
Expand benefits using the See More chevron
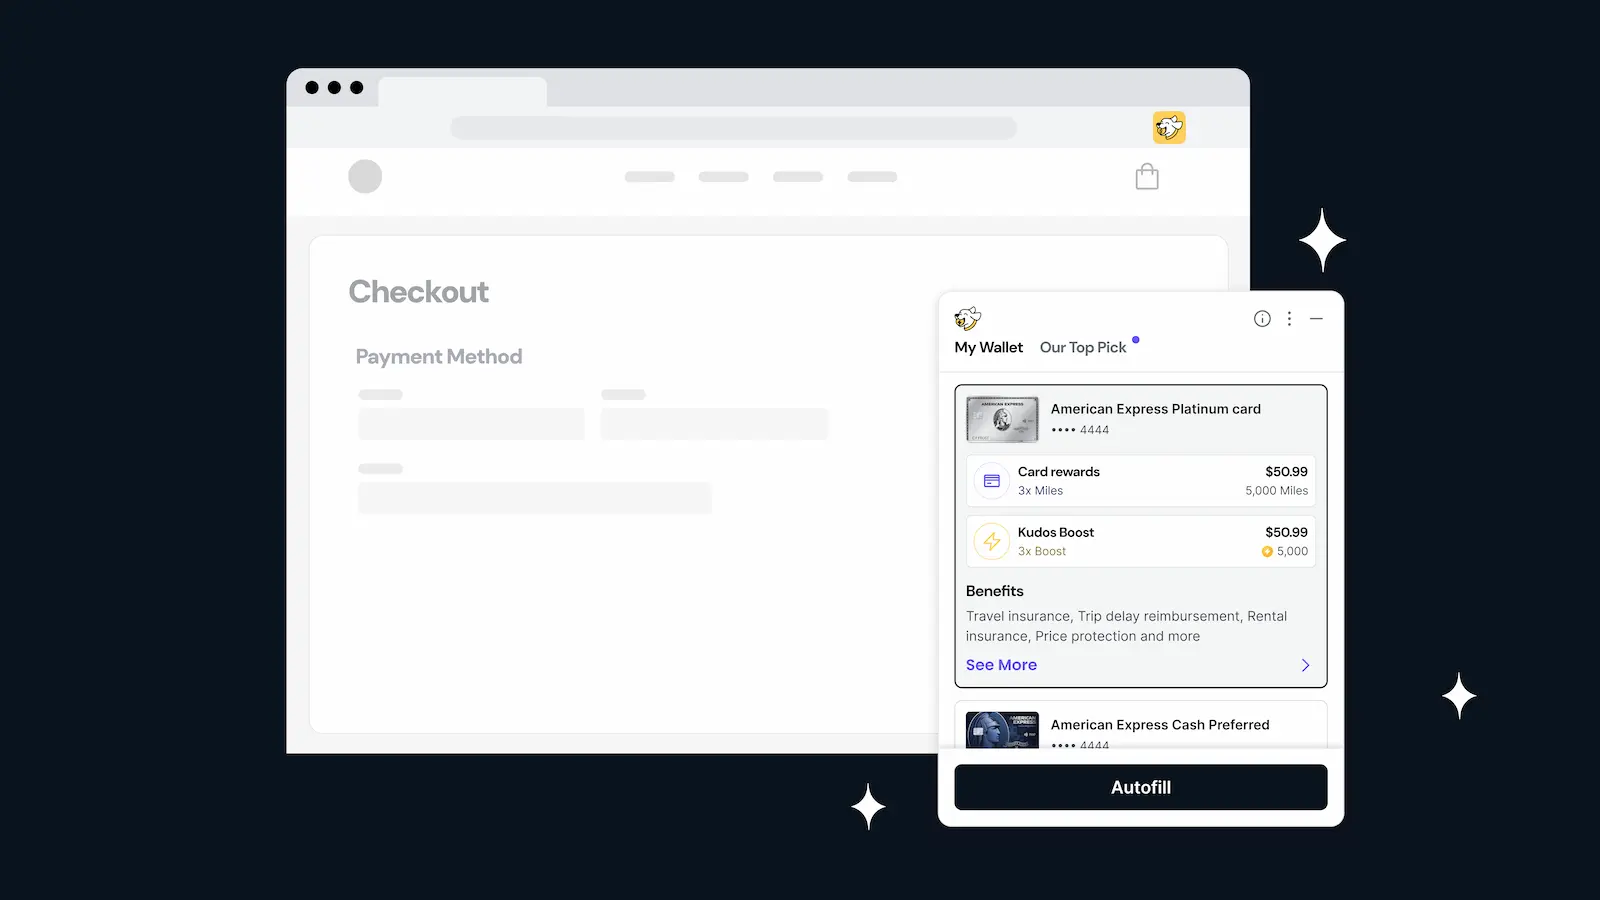[x=1304, y=664]
